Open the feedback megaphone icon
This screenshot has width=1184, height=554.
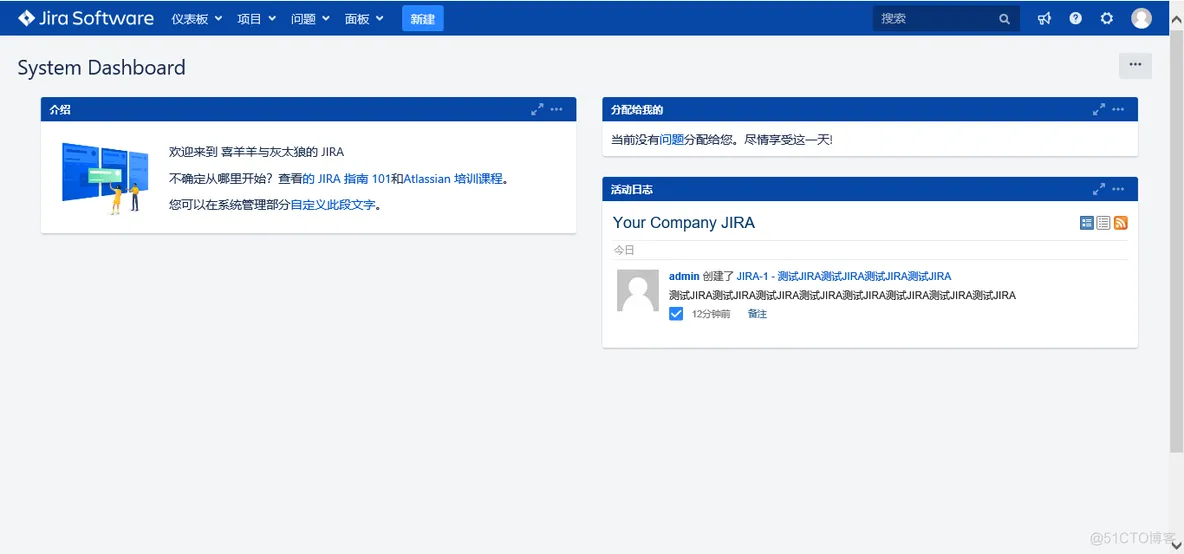[1044, 19]
